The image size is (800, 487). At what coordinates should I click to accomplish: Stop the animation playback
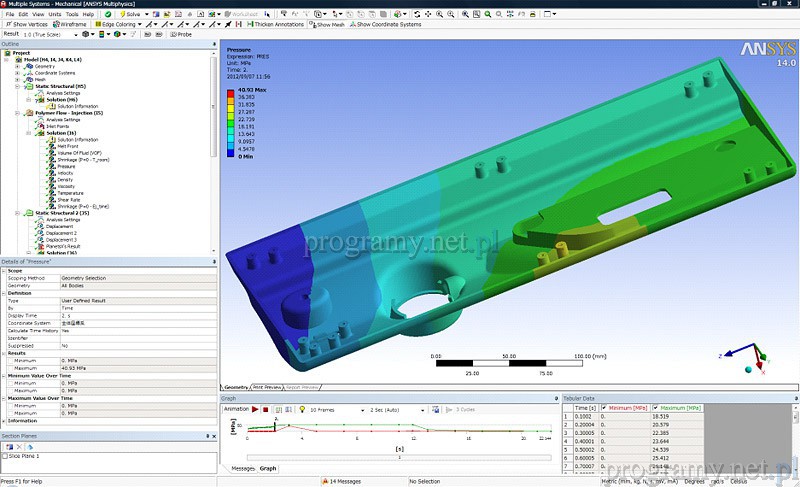tap(265, 409)
